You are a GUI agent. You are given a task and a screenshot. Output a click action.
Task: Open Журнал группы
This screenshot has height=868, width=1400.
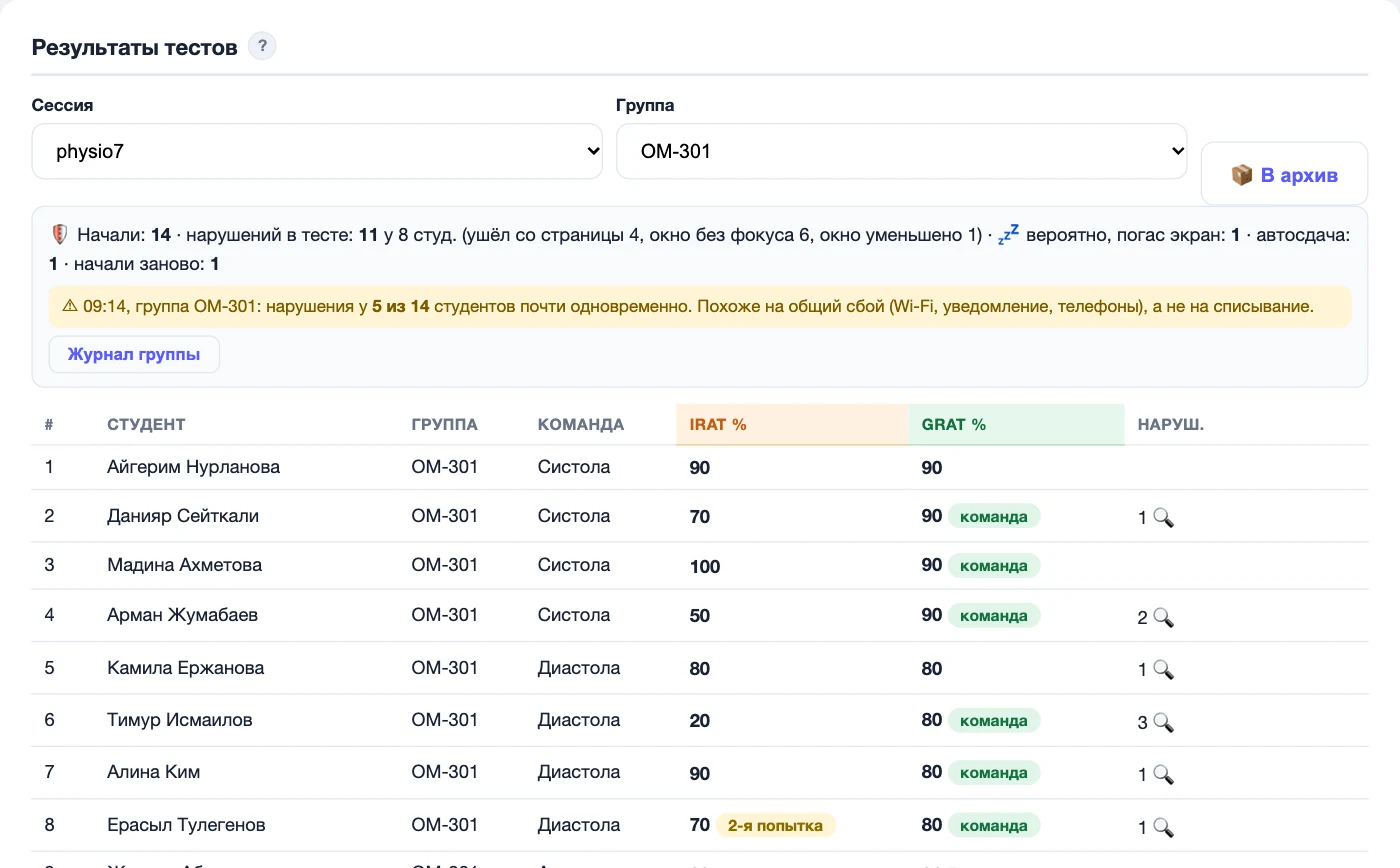pyautogui.click(x=134, y=354)
